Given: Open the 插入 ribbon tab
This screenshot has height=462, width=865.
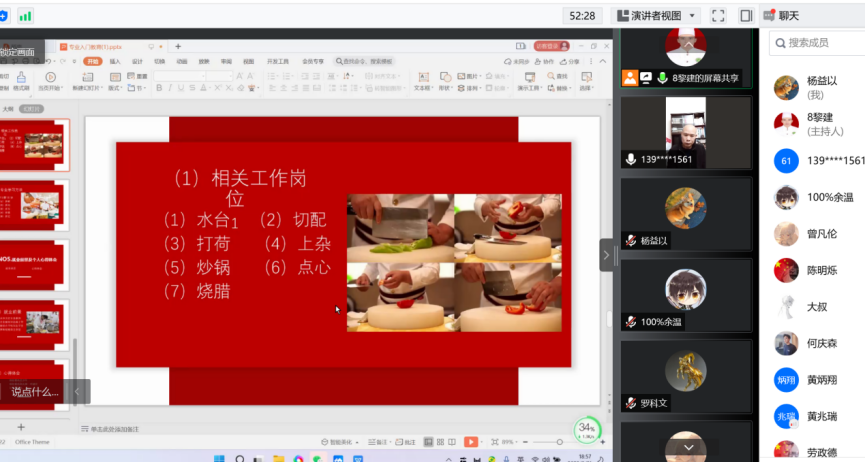Looking at the screenshot, I should (115, 61).
